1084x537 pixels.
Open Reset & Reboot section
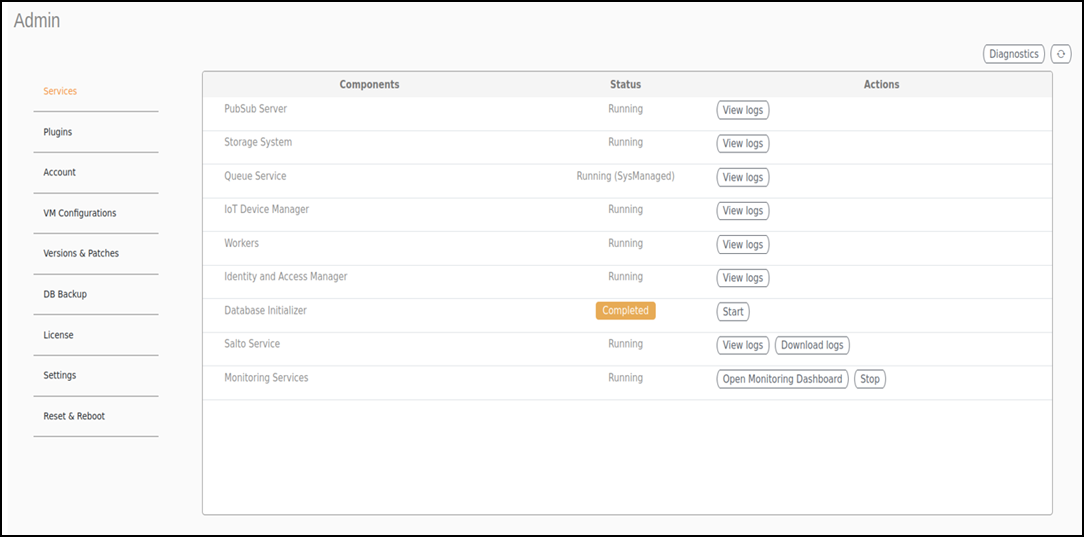coord(74,416)
